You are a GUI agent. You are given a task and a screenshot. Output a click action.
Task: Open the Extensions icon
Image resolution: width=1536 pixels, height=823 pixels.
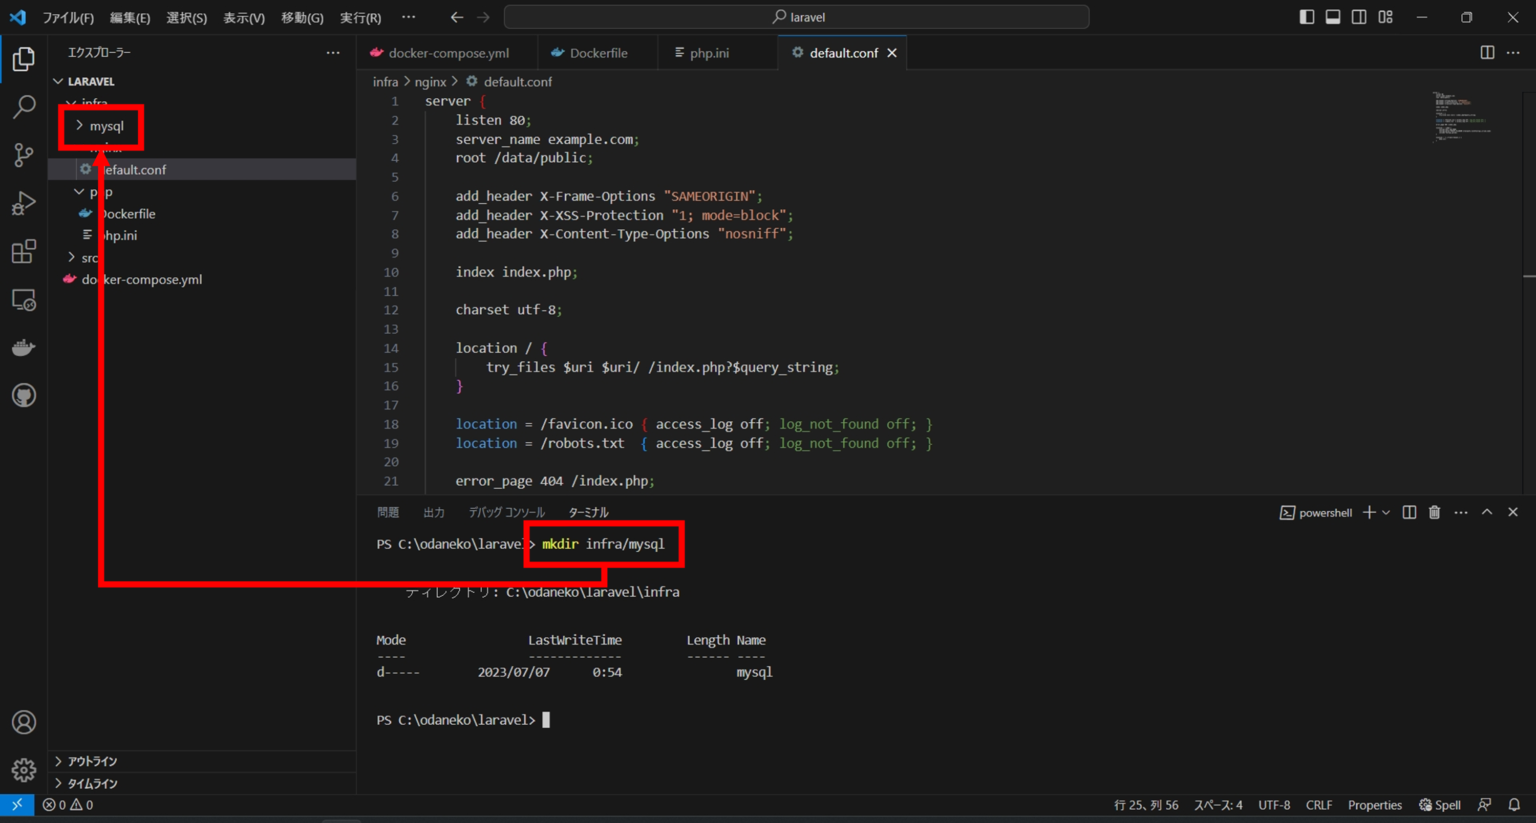24,251
